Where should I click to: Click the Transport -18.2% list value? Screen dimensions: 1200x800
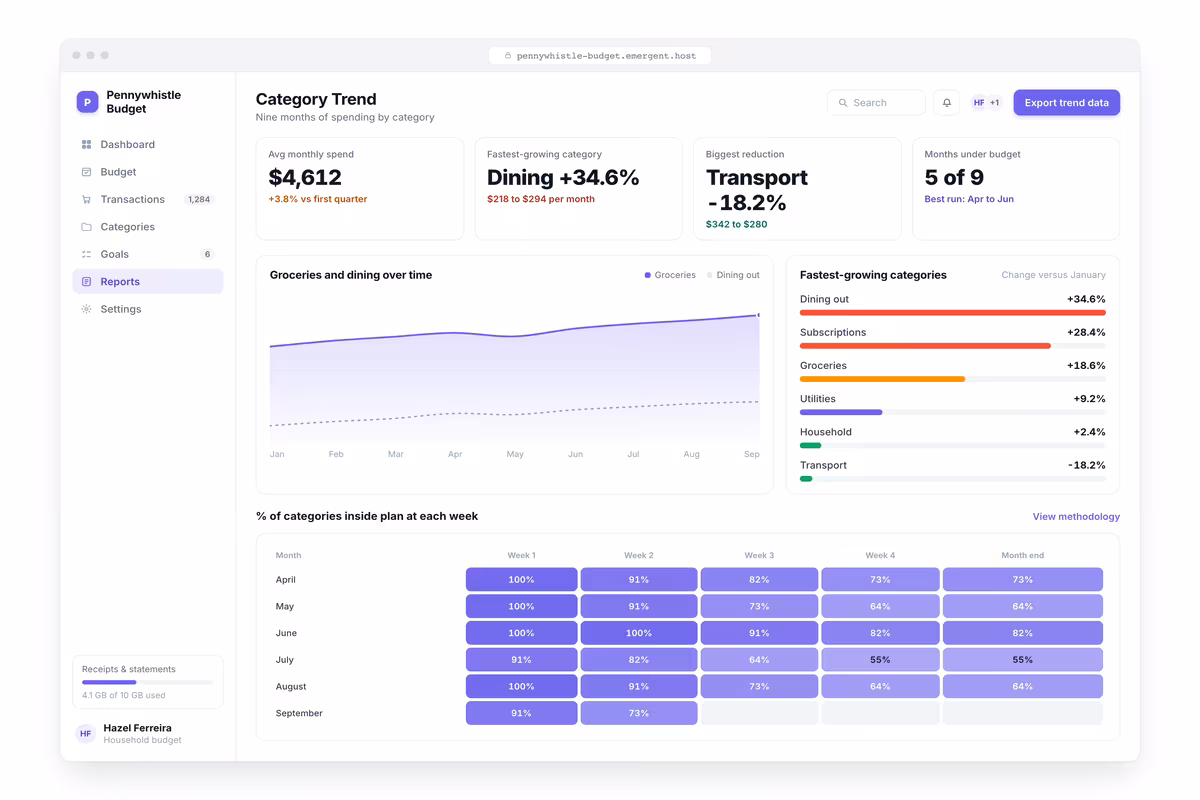coord(1087,465)
